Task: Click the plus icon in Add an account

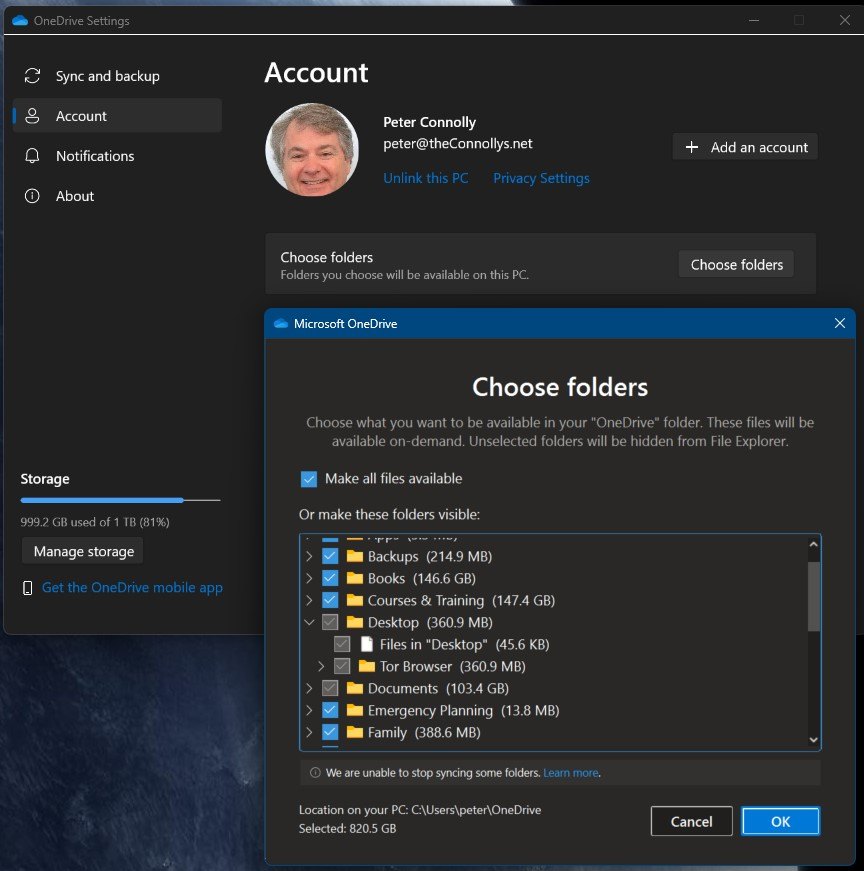Action: (x=692, y=147)
